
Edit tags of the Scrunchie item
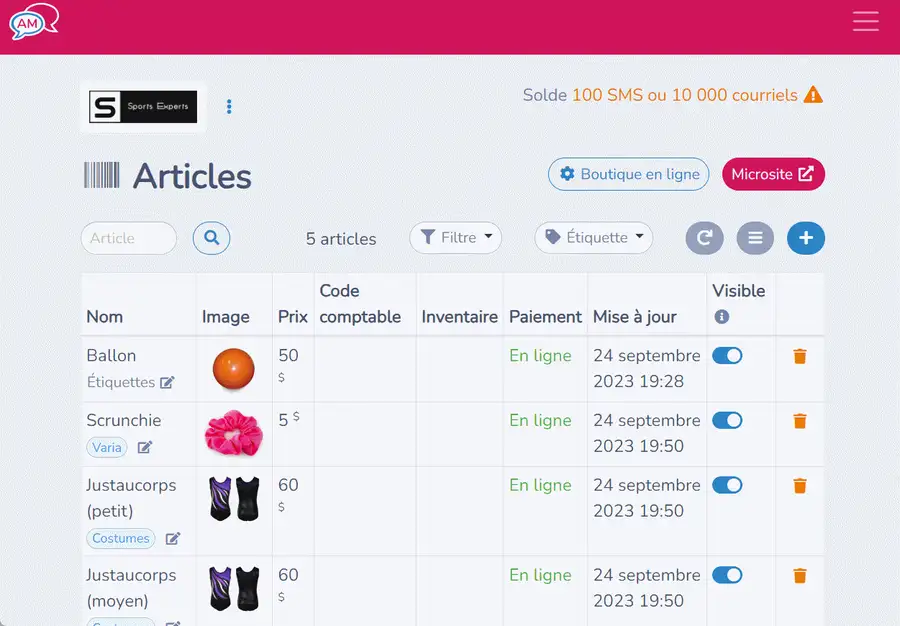point(145,447)
